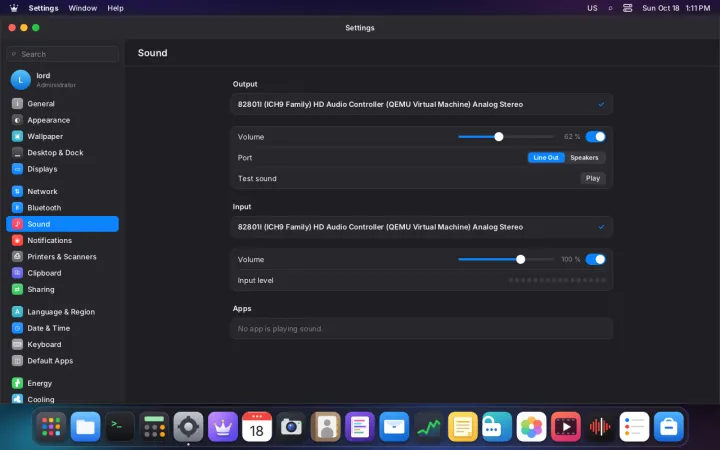Open the password manager lock app in dock

tap(497, 427)
